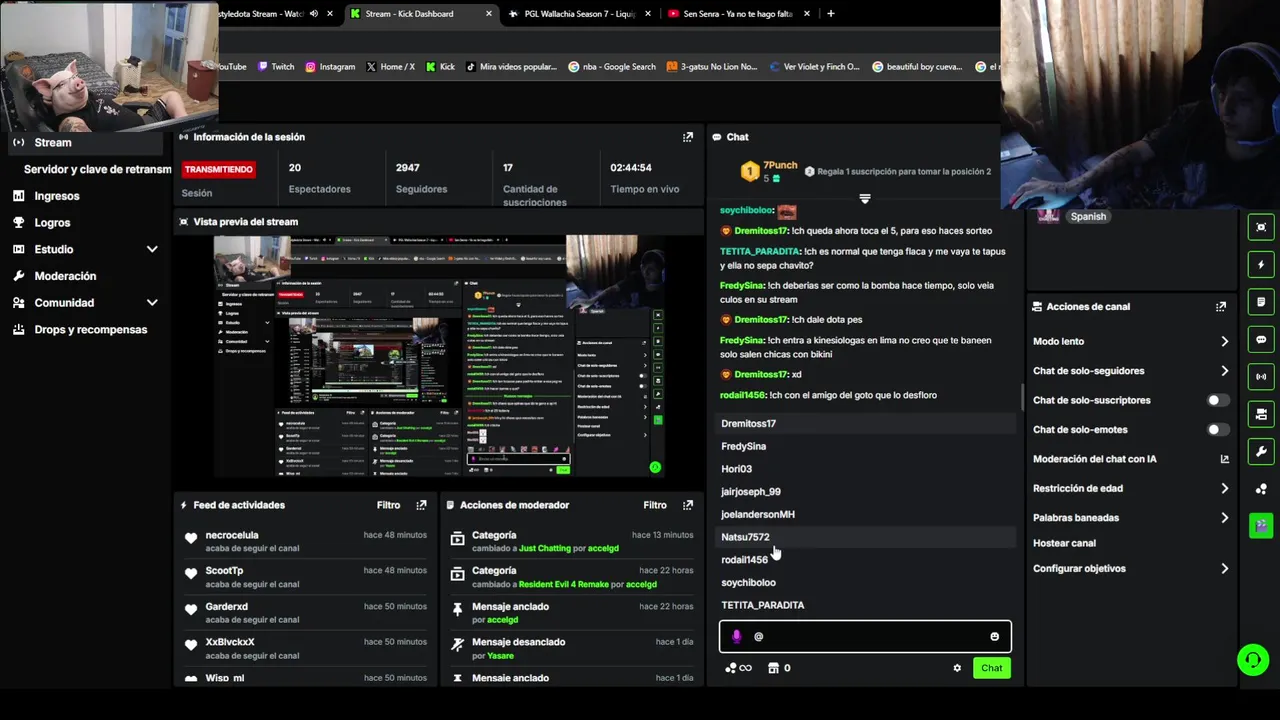Viewport: 1280px width, 720px height.
Task: Pop out the Información de la sesión panel
Action: tap(688, 137)
